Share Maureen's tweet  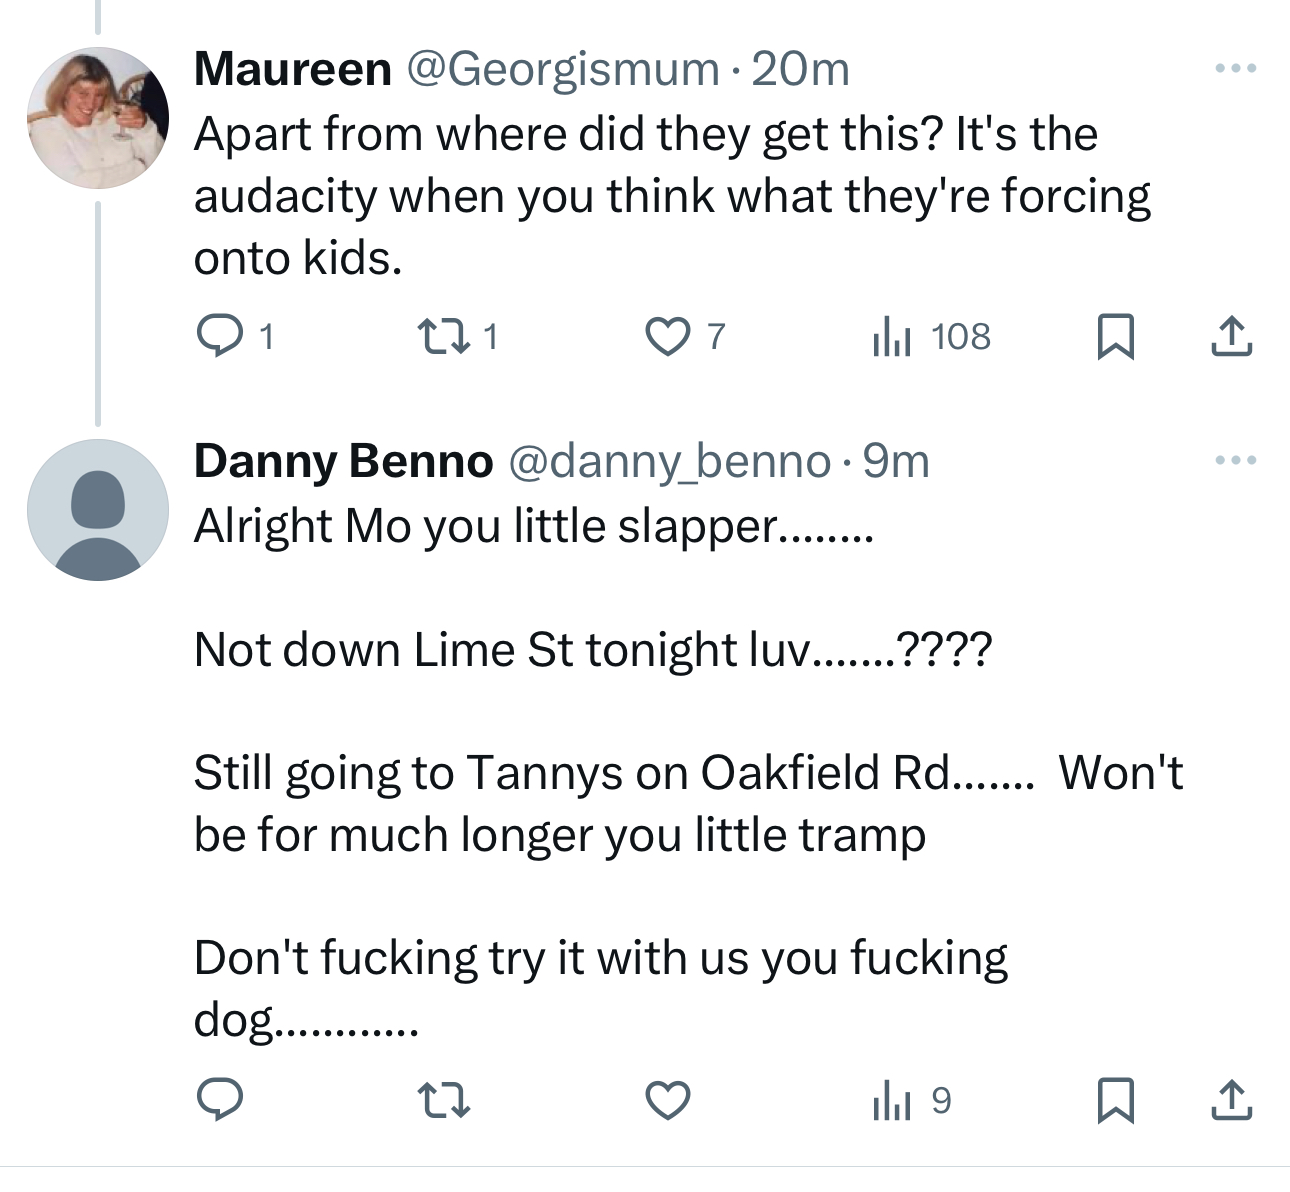pyautogui.click(x=1231, y=336)
